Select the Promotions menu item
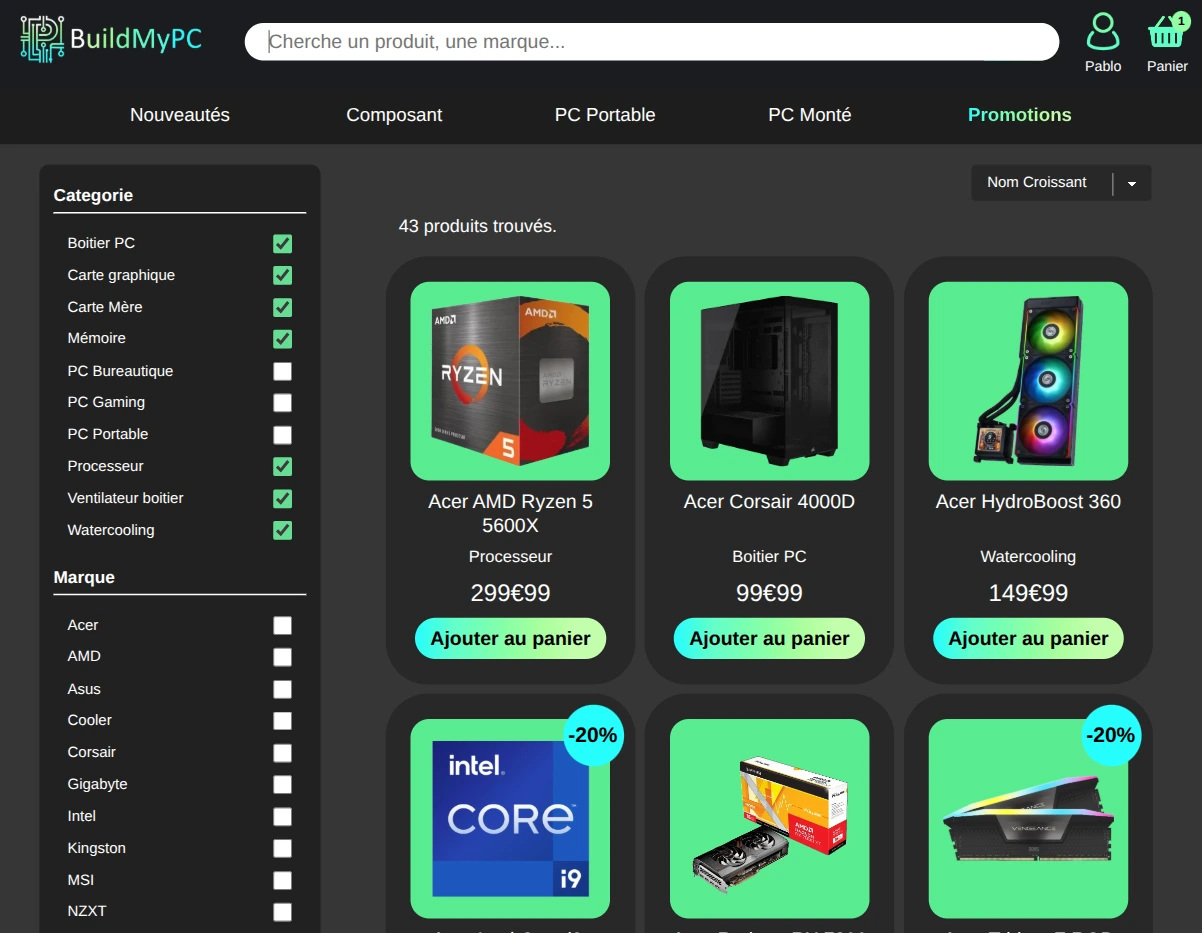 coord(1020,115)
